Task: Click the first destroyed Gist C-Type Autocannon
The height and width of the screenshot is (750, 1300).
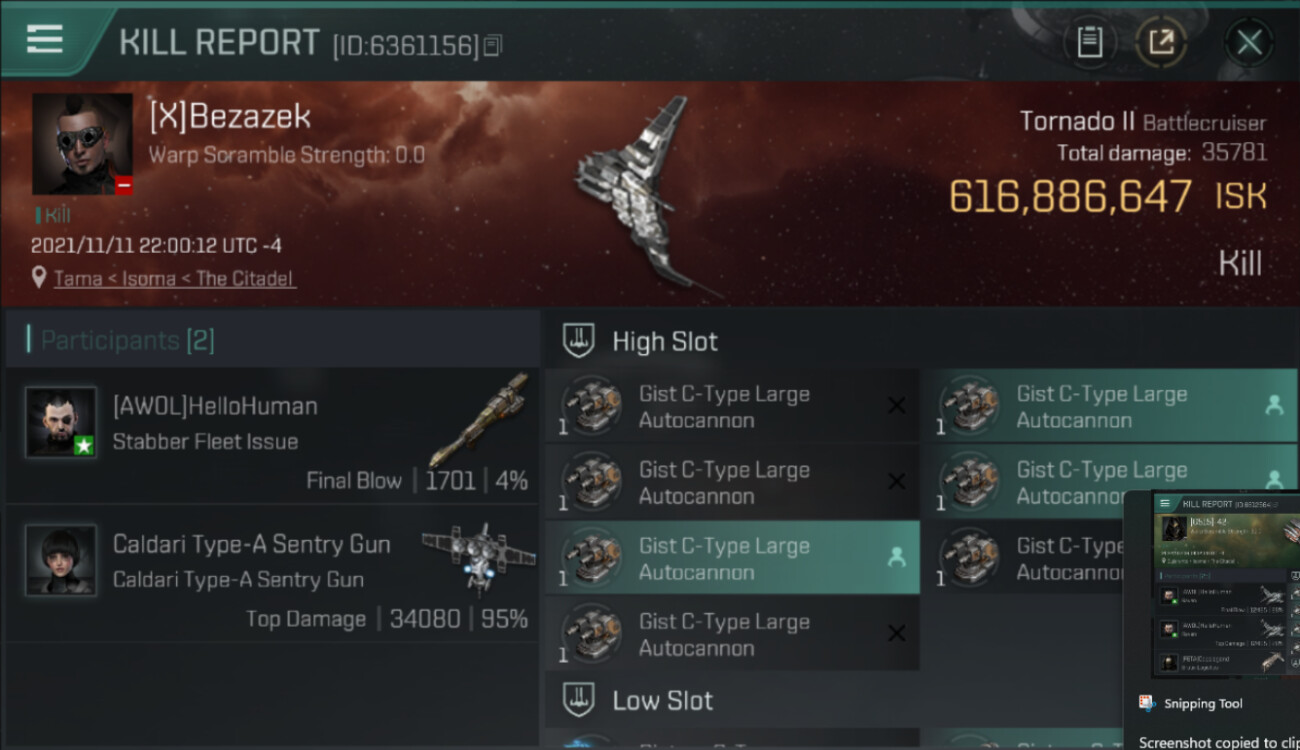Action: (731, 407)
